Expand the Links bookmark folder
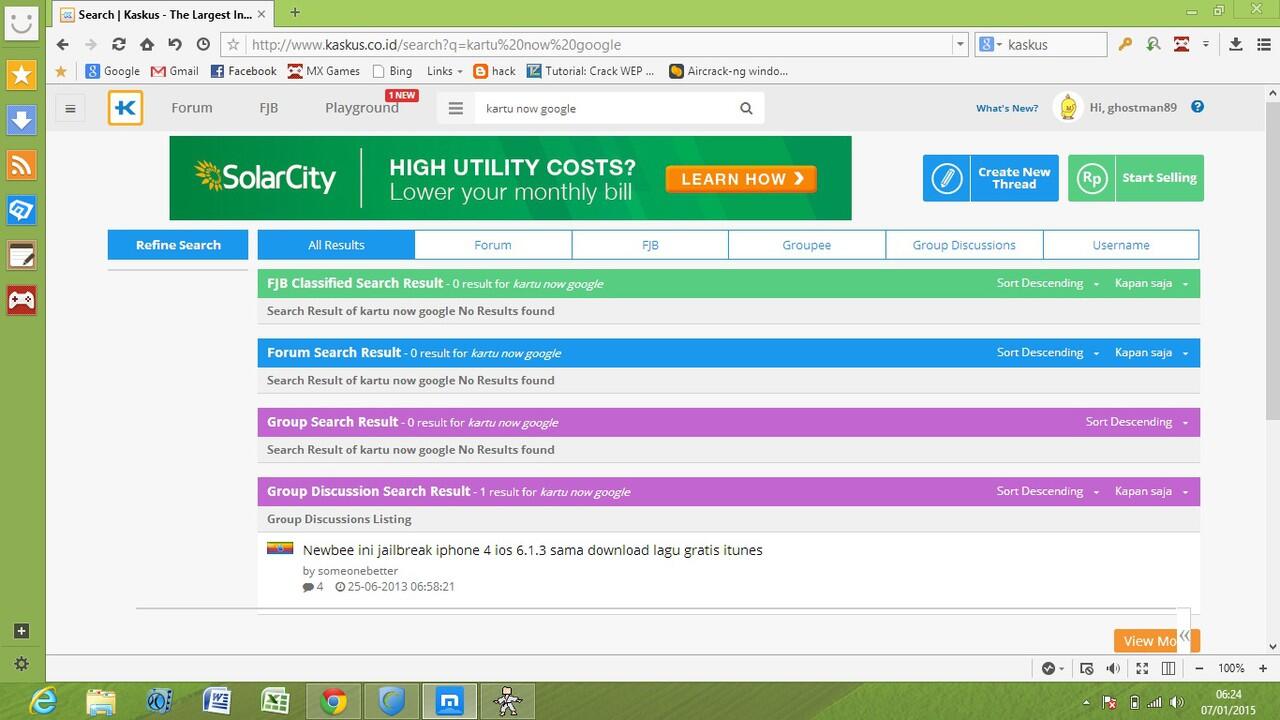The height and width of the screenshot is (720, 1280). [x=444, y=71]
